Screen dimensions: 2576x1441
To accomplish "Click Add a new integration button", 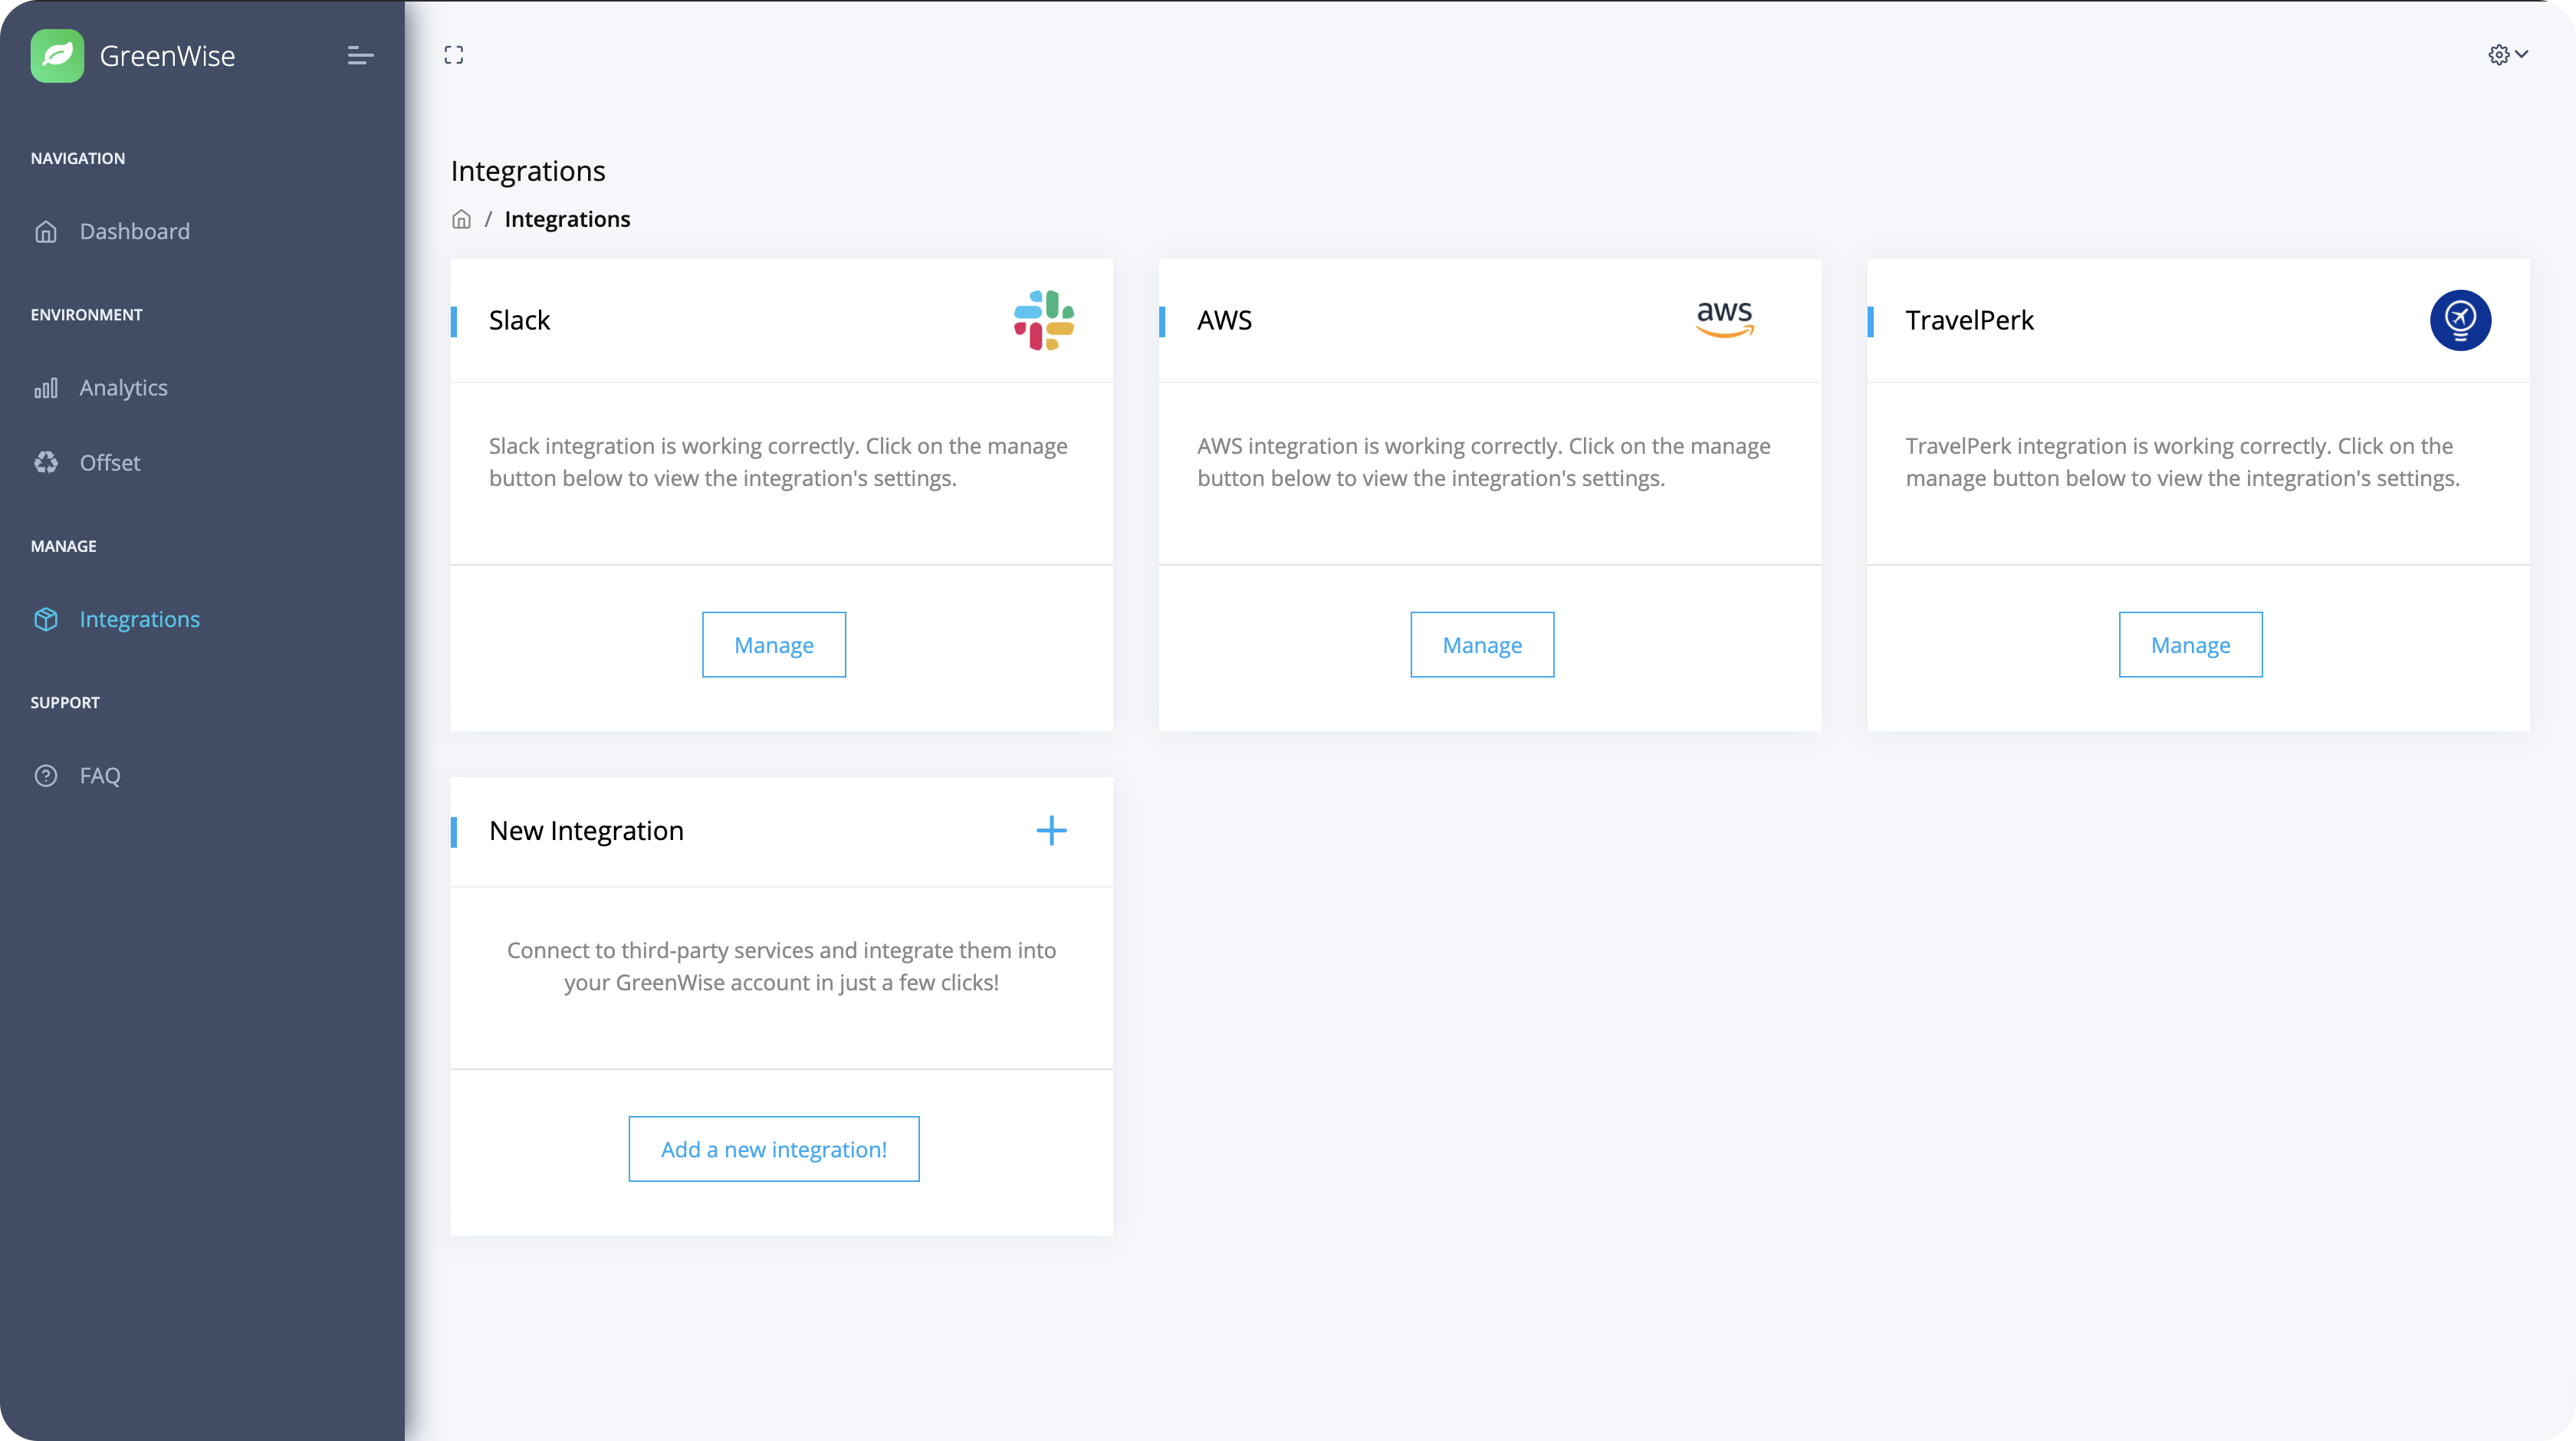I will pyautogui.click(x=774, y=1149).
